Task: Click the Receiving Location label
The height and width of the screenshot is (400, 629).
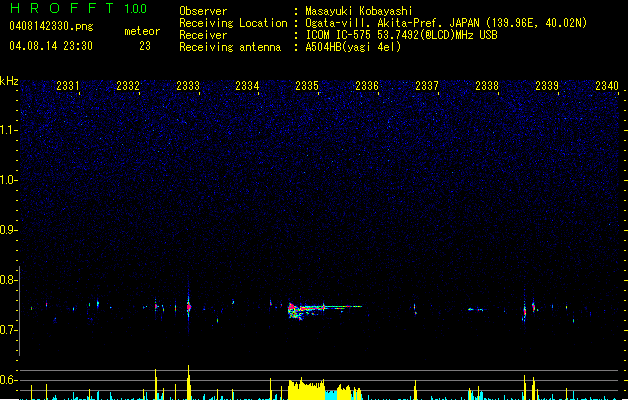Action: 233,23
